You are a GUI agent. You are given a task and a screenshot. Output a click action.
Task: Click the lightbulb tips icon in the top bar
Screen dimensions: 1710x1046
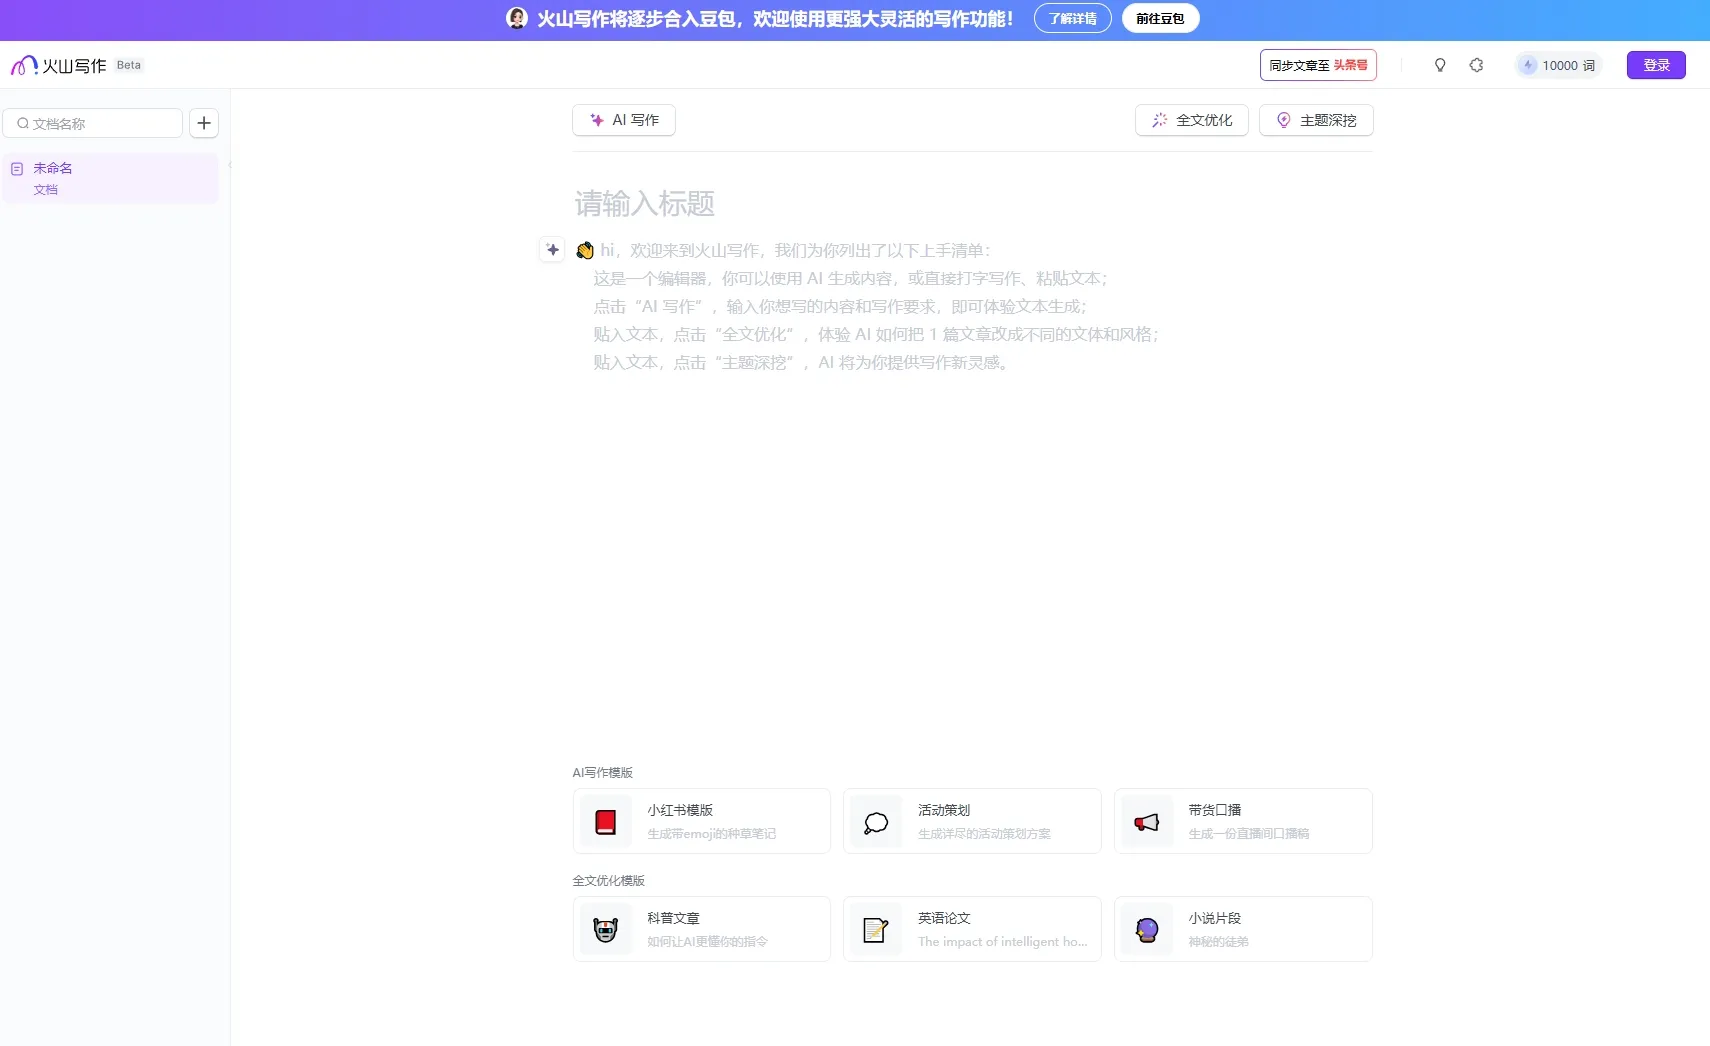[x=1439, y=64]
